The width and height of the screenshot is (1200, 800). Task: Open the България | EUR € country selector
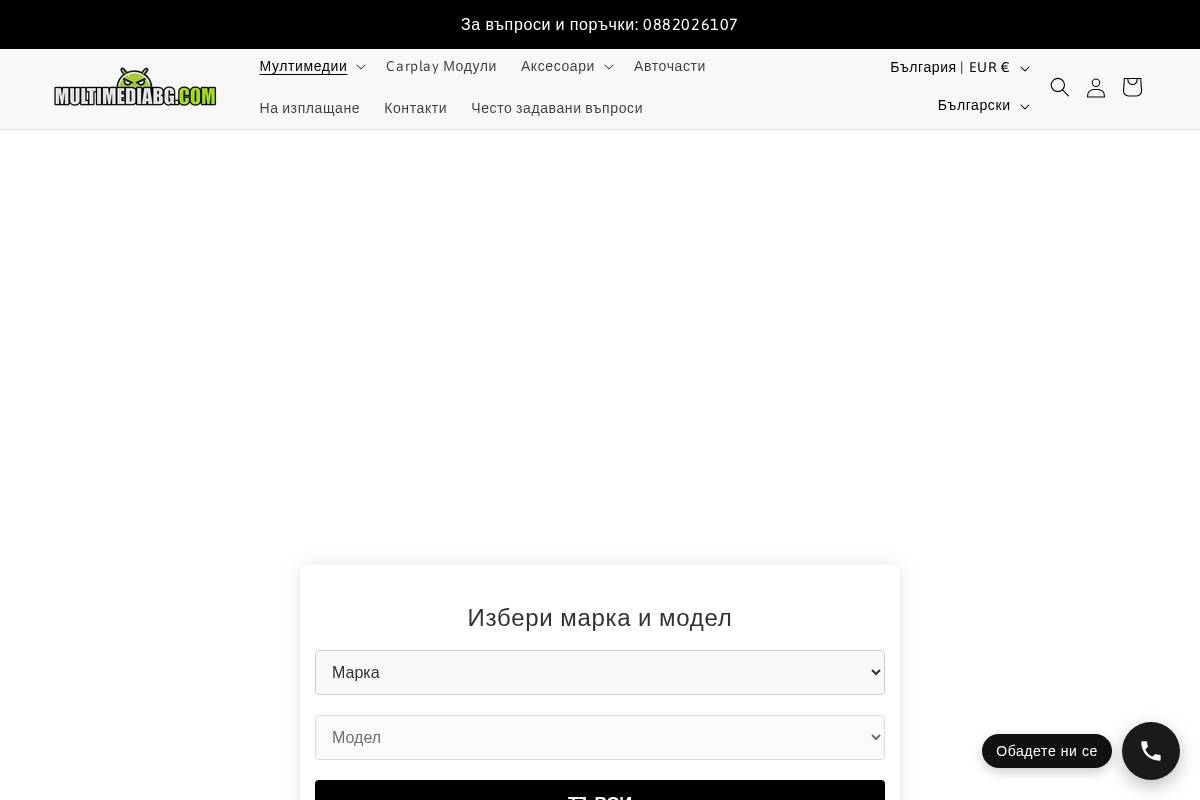(x=959, y=67)
